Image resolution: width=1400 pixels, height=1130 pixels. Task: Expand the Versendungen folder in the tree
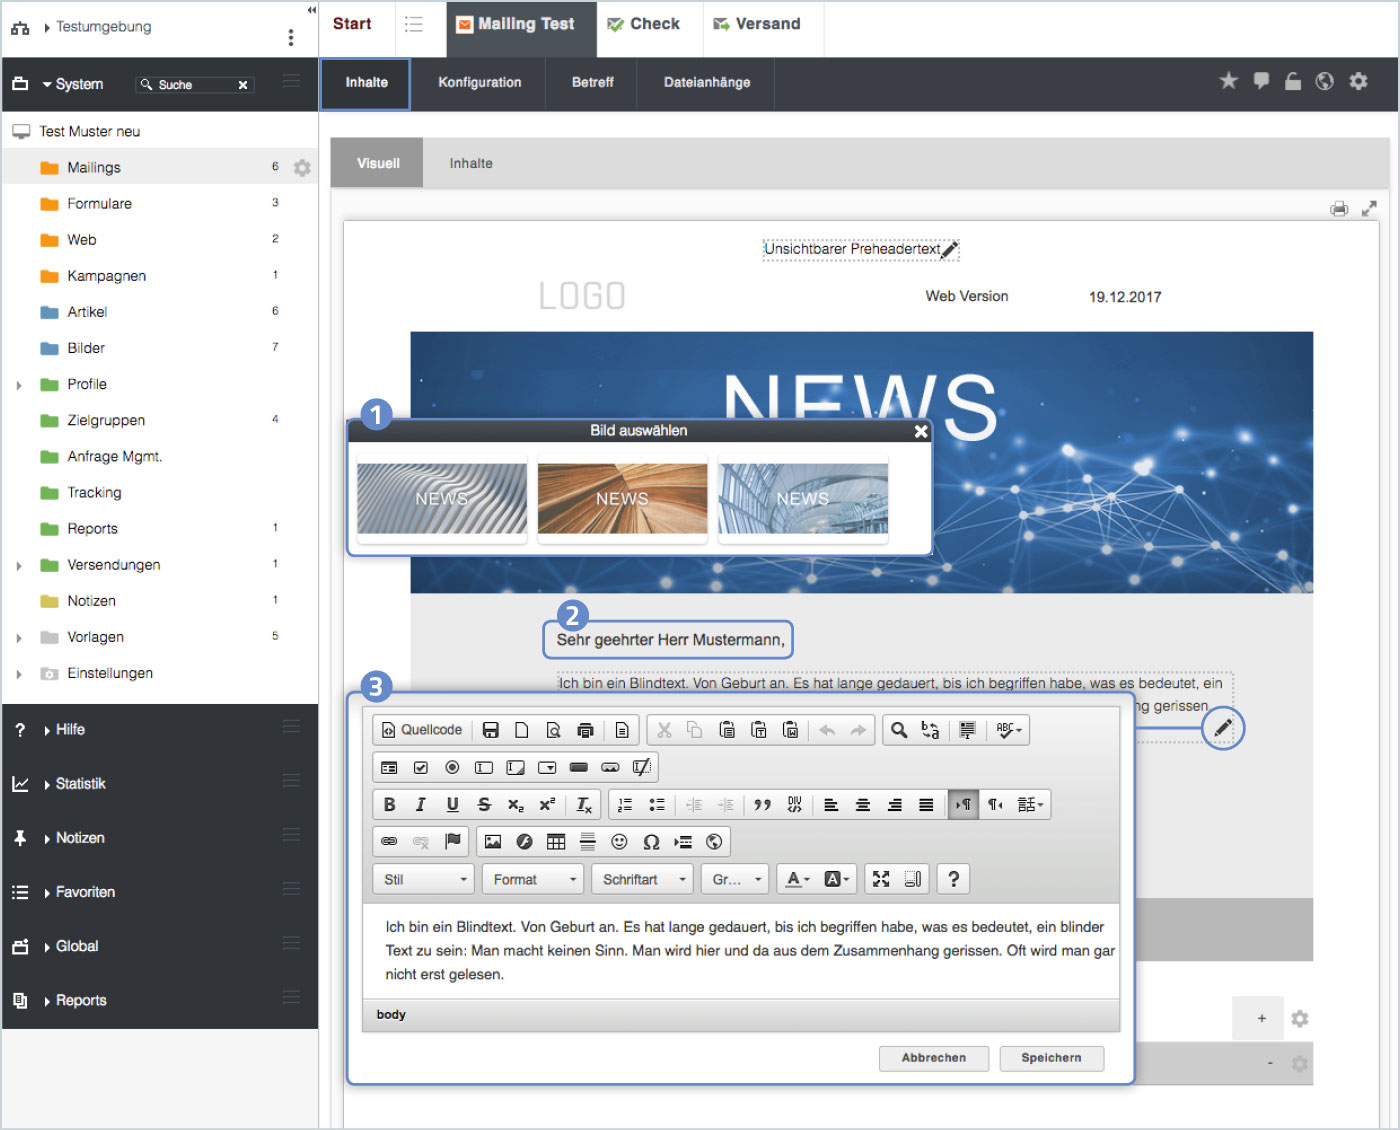[19, 566]
